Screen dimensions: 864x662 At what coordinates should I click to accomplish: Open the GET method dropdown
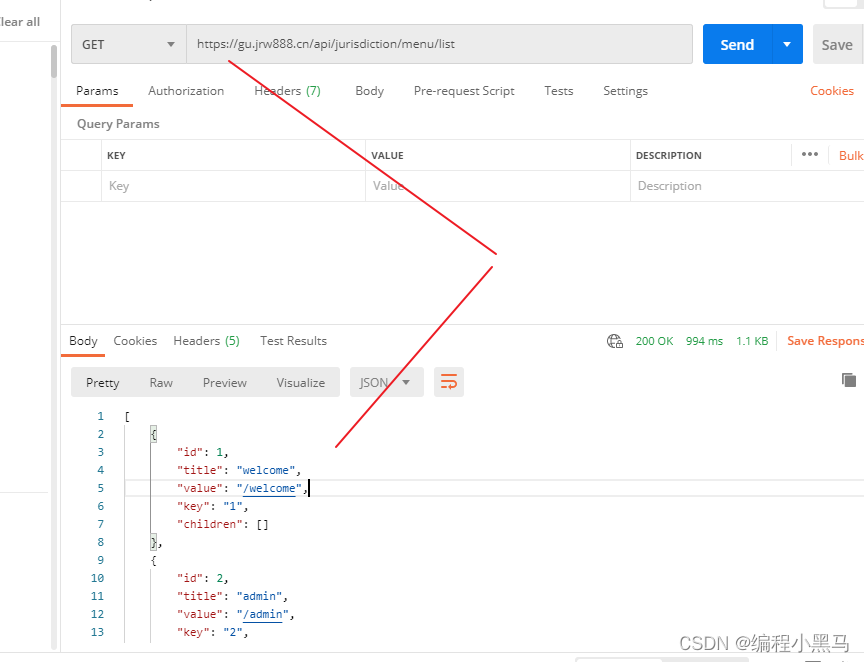pos(128,44)
